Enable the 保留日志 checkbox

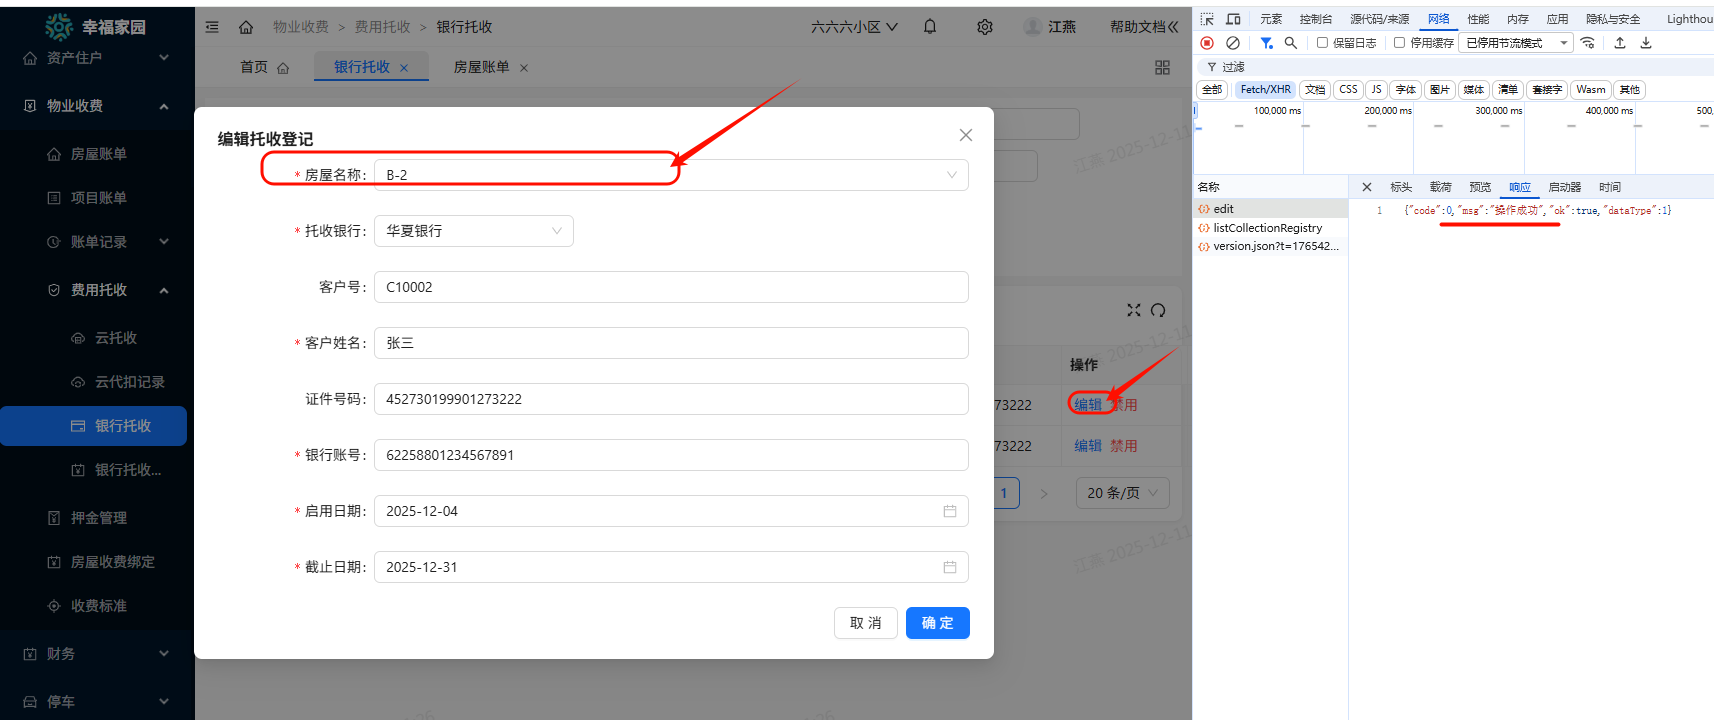[x=1322, y=43]
